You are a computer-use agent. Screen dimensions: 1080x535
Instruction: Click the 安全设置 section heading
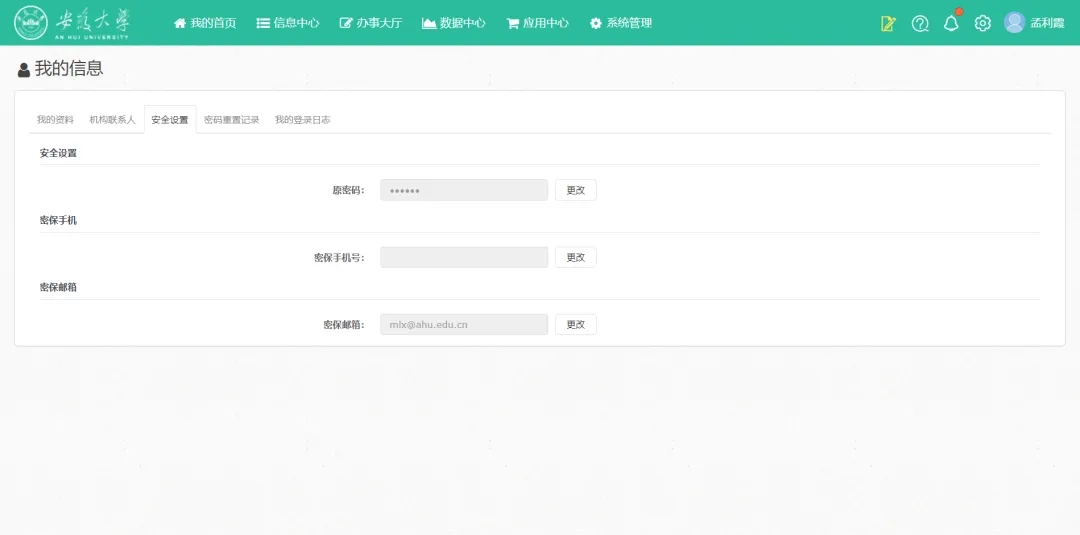(59, 154)
